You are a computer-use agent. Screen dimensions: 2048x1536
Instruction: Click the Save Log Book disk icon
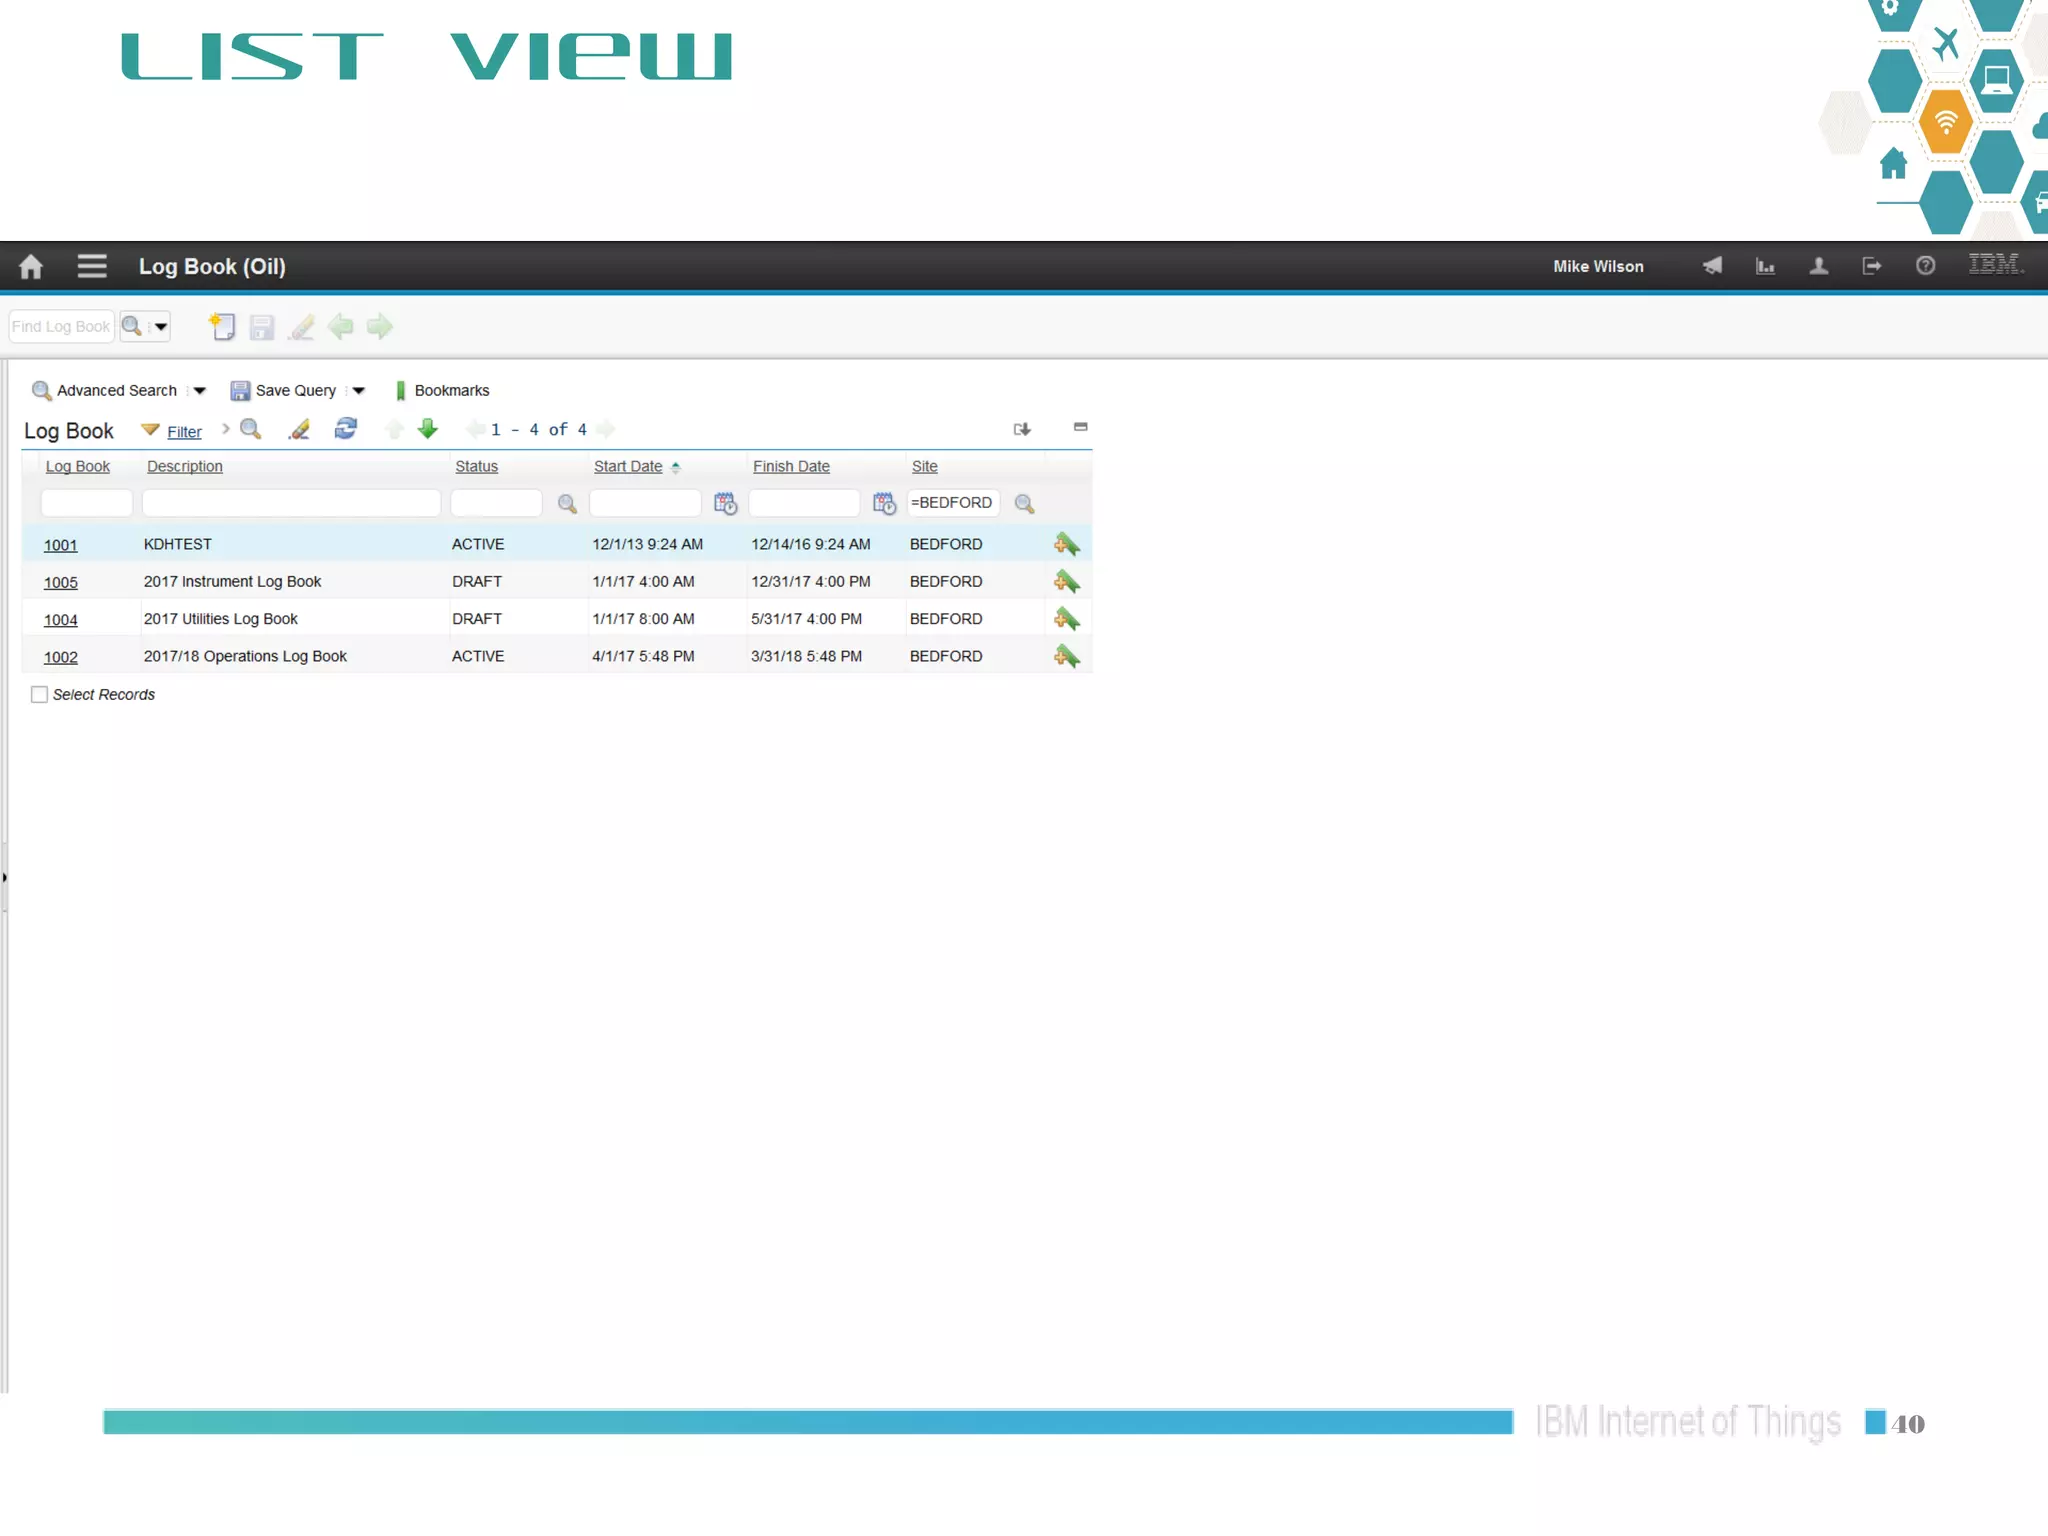tap(262, 327)
